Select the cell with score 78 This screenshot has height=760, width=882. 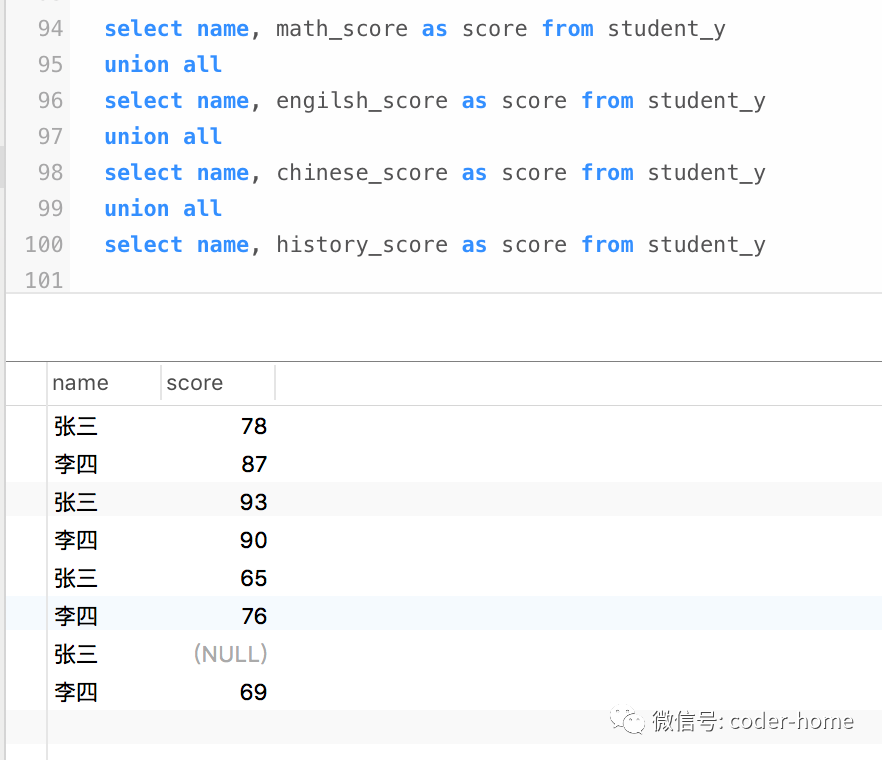coord(253,426)
